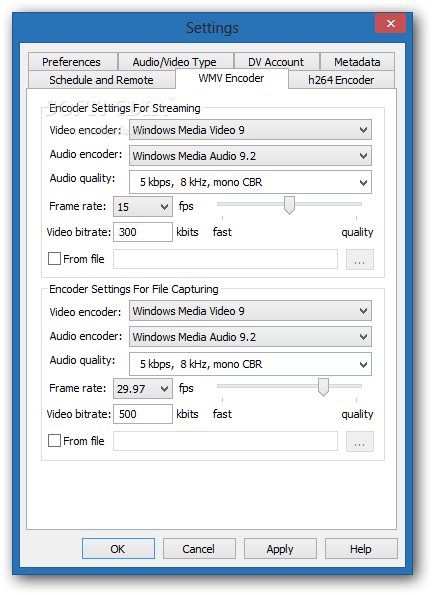
Task: Enable From file checkbox in Streaming section
Action: coord(54,259)
